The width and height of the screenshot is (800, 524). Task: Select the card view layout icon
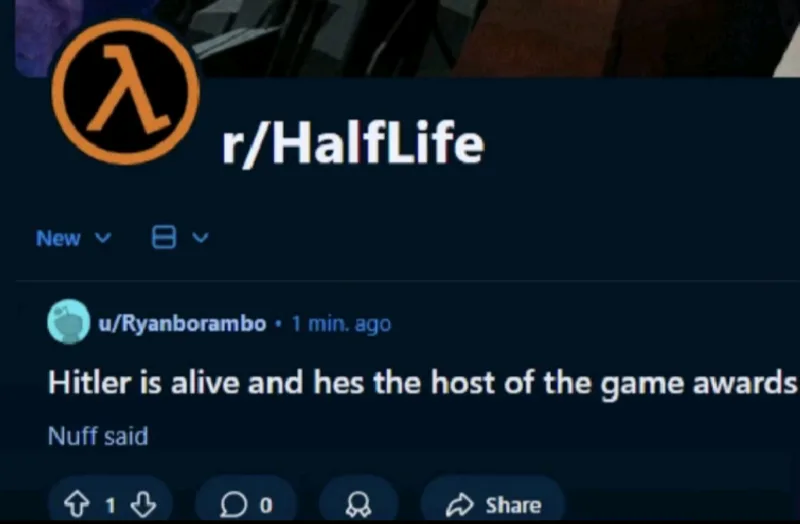coord(164,237)
